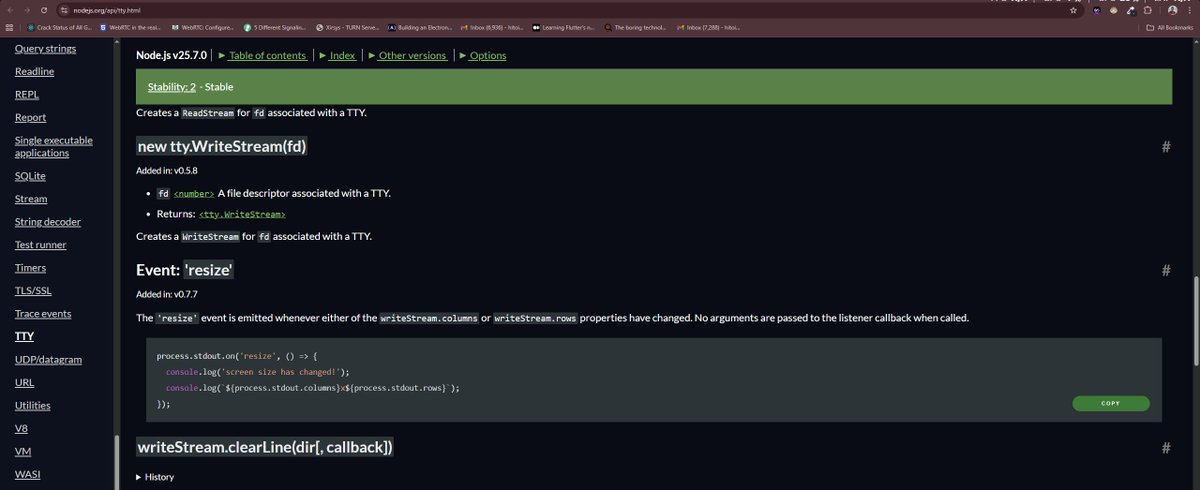Open String decoder in the sidebar

point(48,222)
